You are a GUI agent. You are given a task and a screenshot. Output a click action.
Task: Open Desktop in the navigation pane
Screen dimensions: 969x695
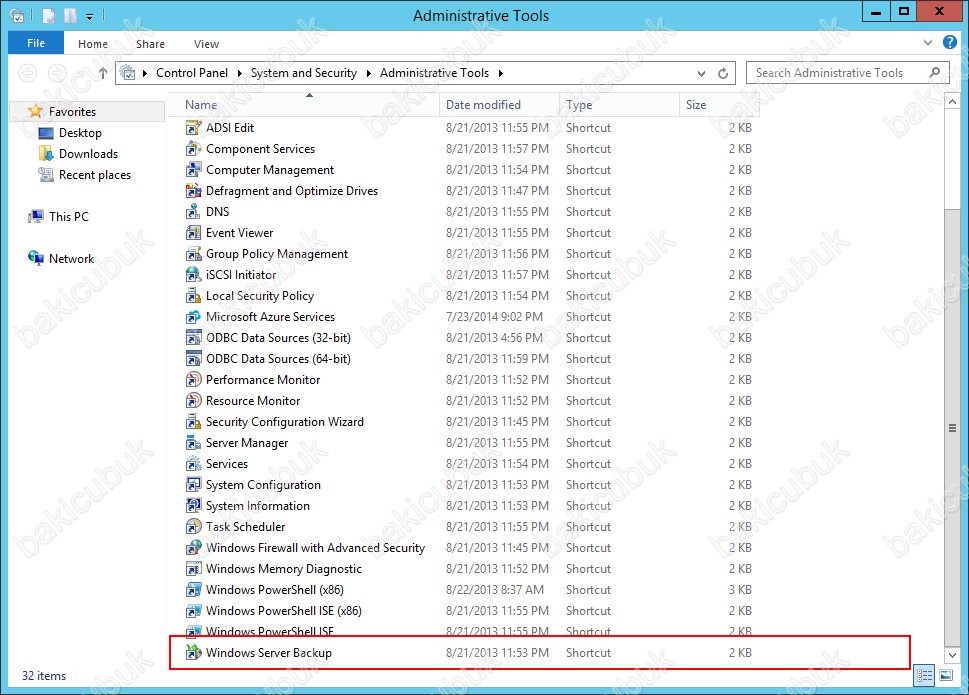click(x=80, y=133)
